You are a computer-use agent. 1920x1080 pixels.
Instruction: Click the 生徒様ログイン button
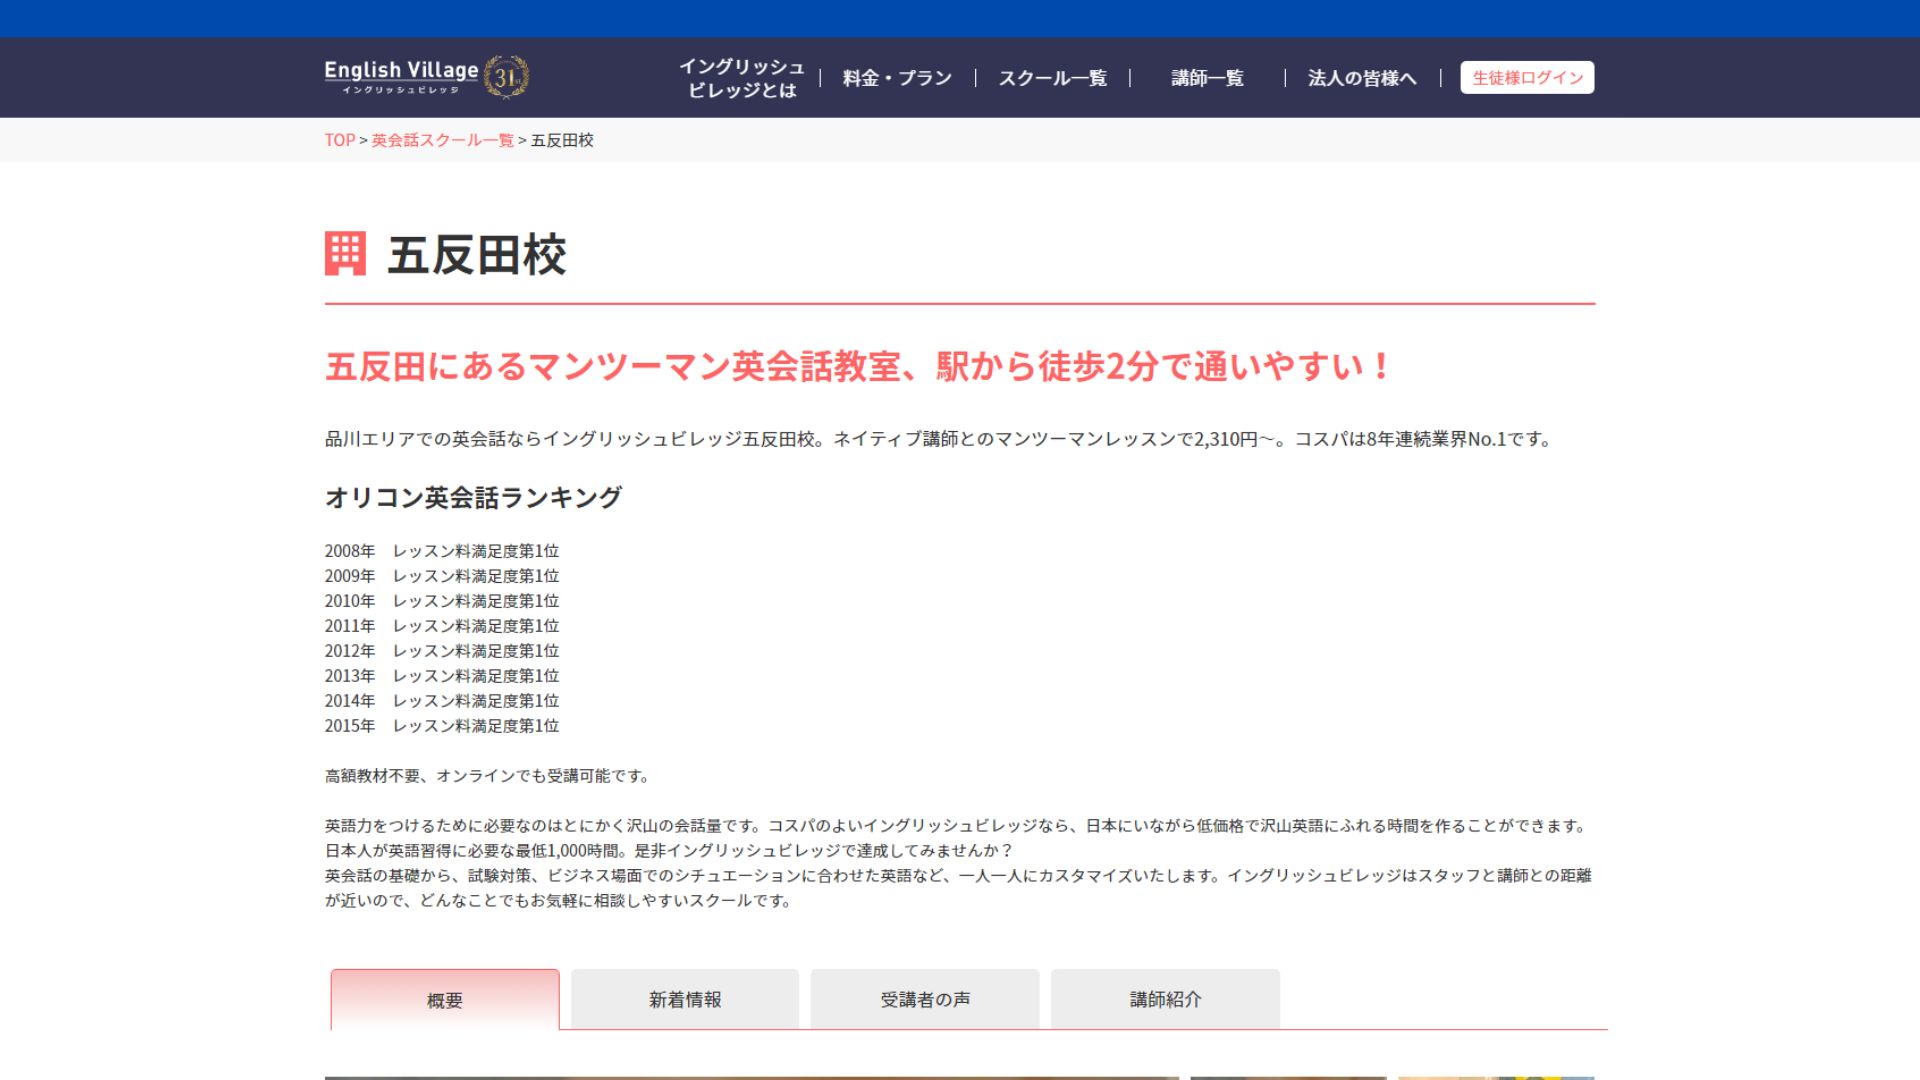(1527, 78)
